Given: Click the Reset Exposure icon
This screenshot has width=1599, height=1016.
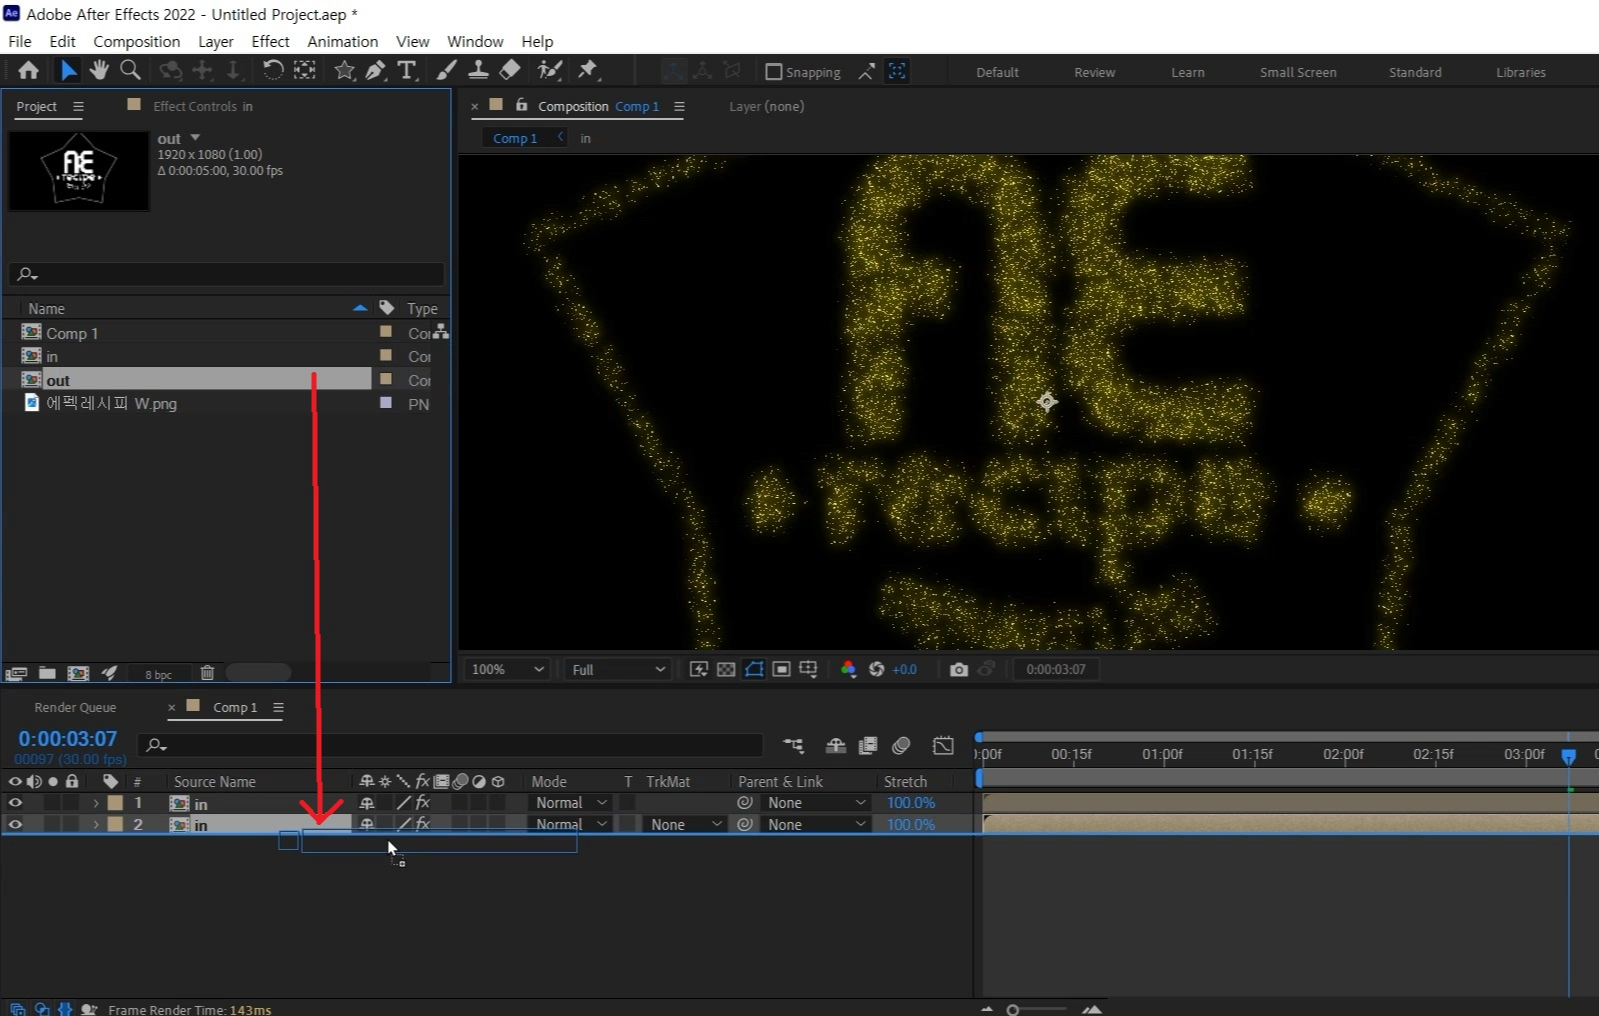Looking at the screenshot, I should point(876,669).
